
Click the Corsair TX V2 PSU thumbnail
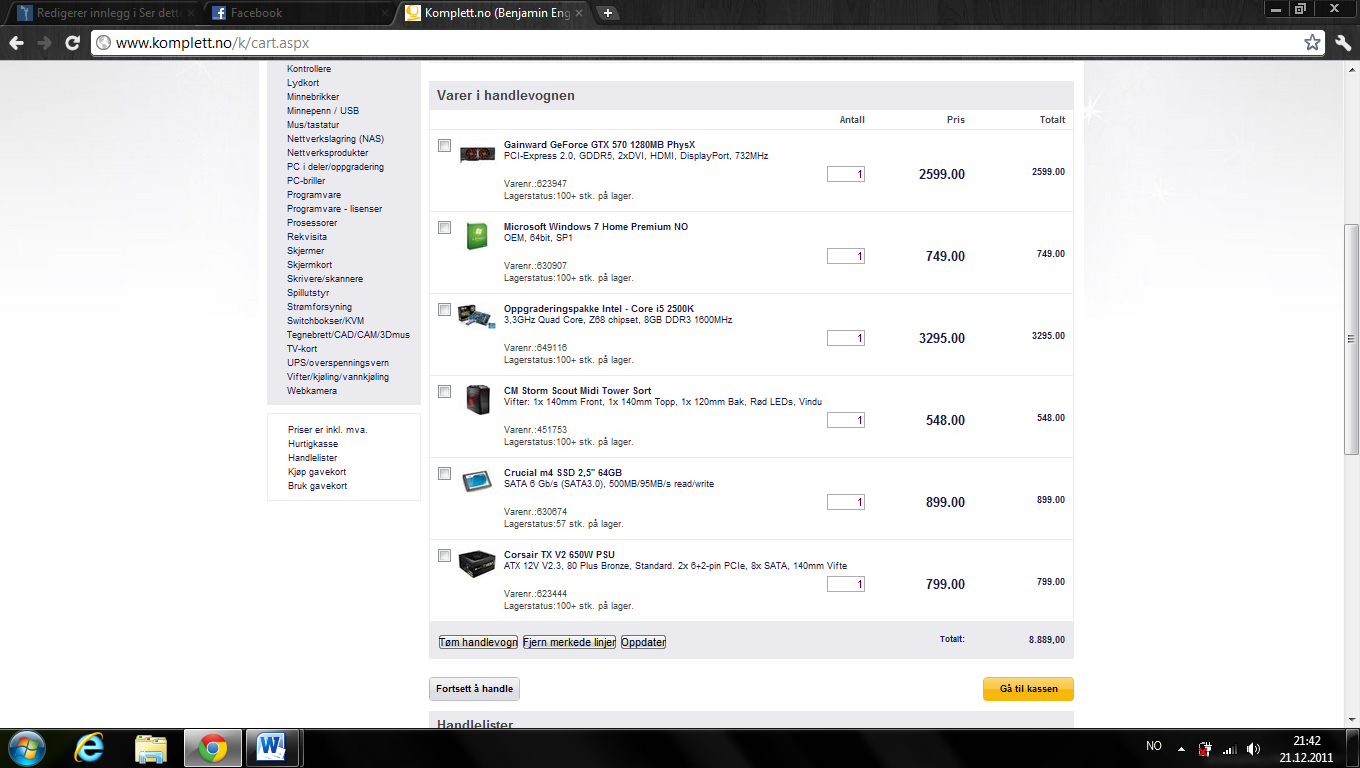point(477,564)
